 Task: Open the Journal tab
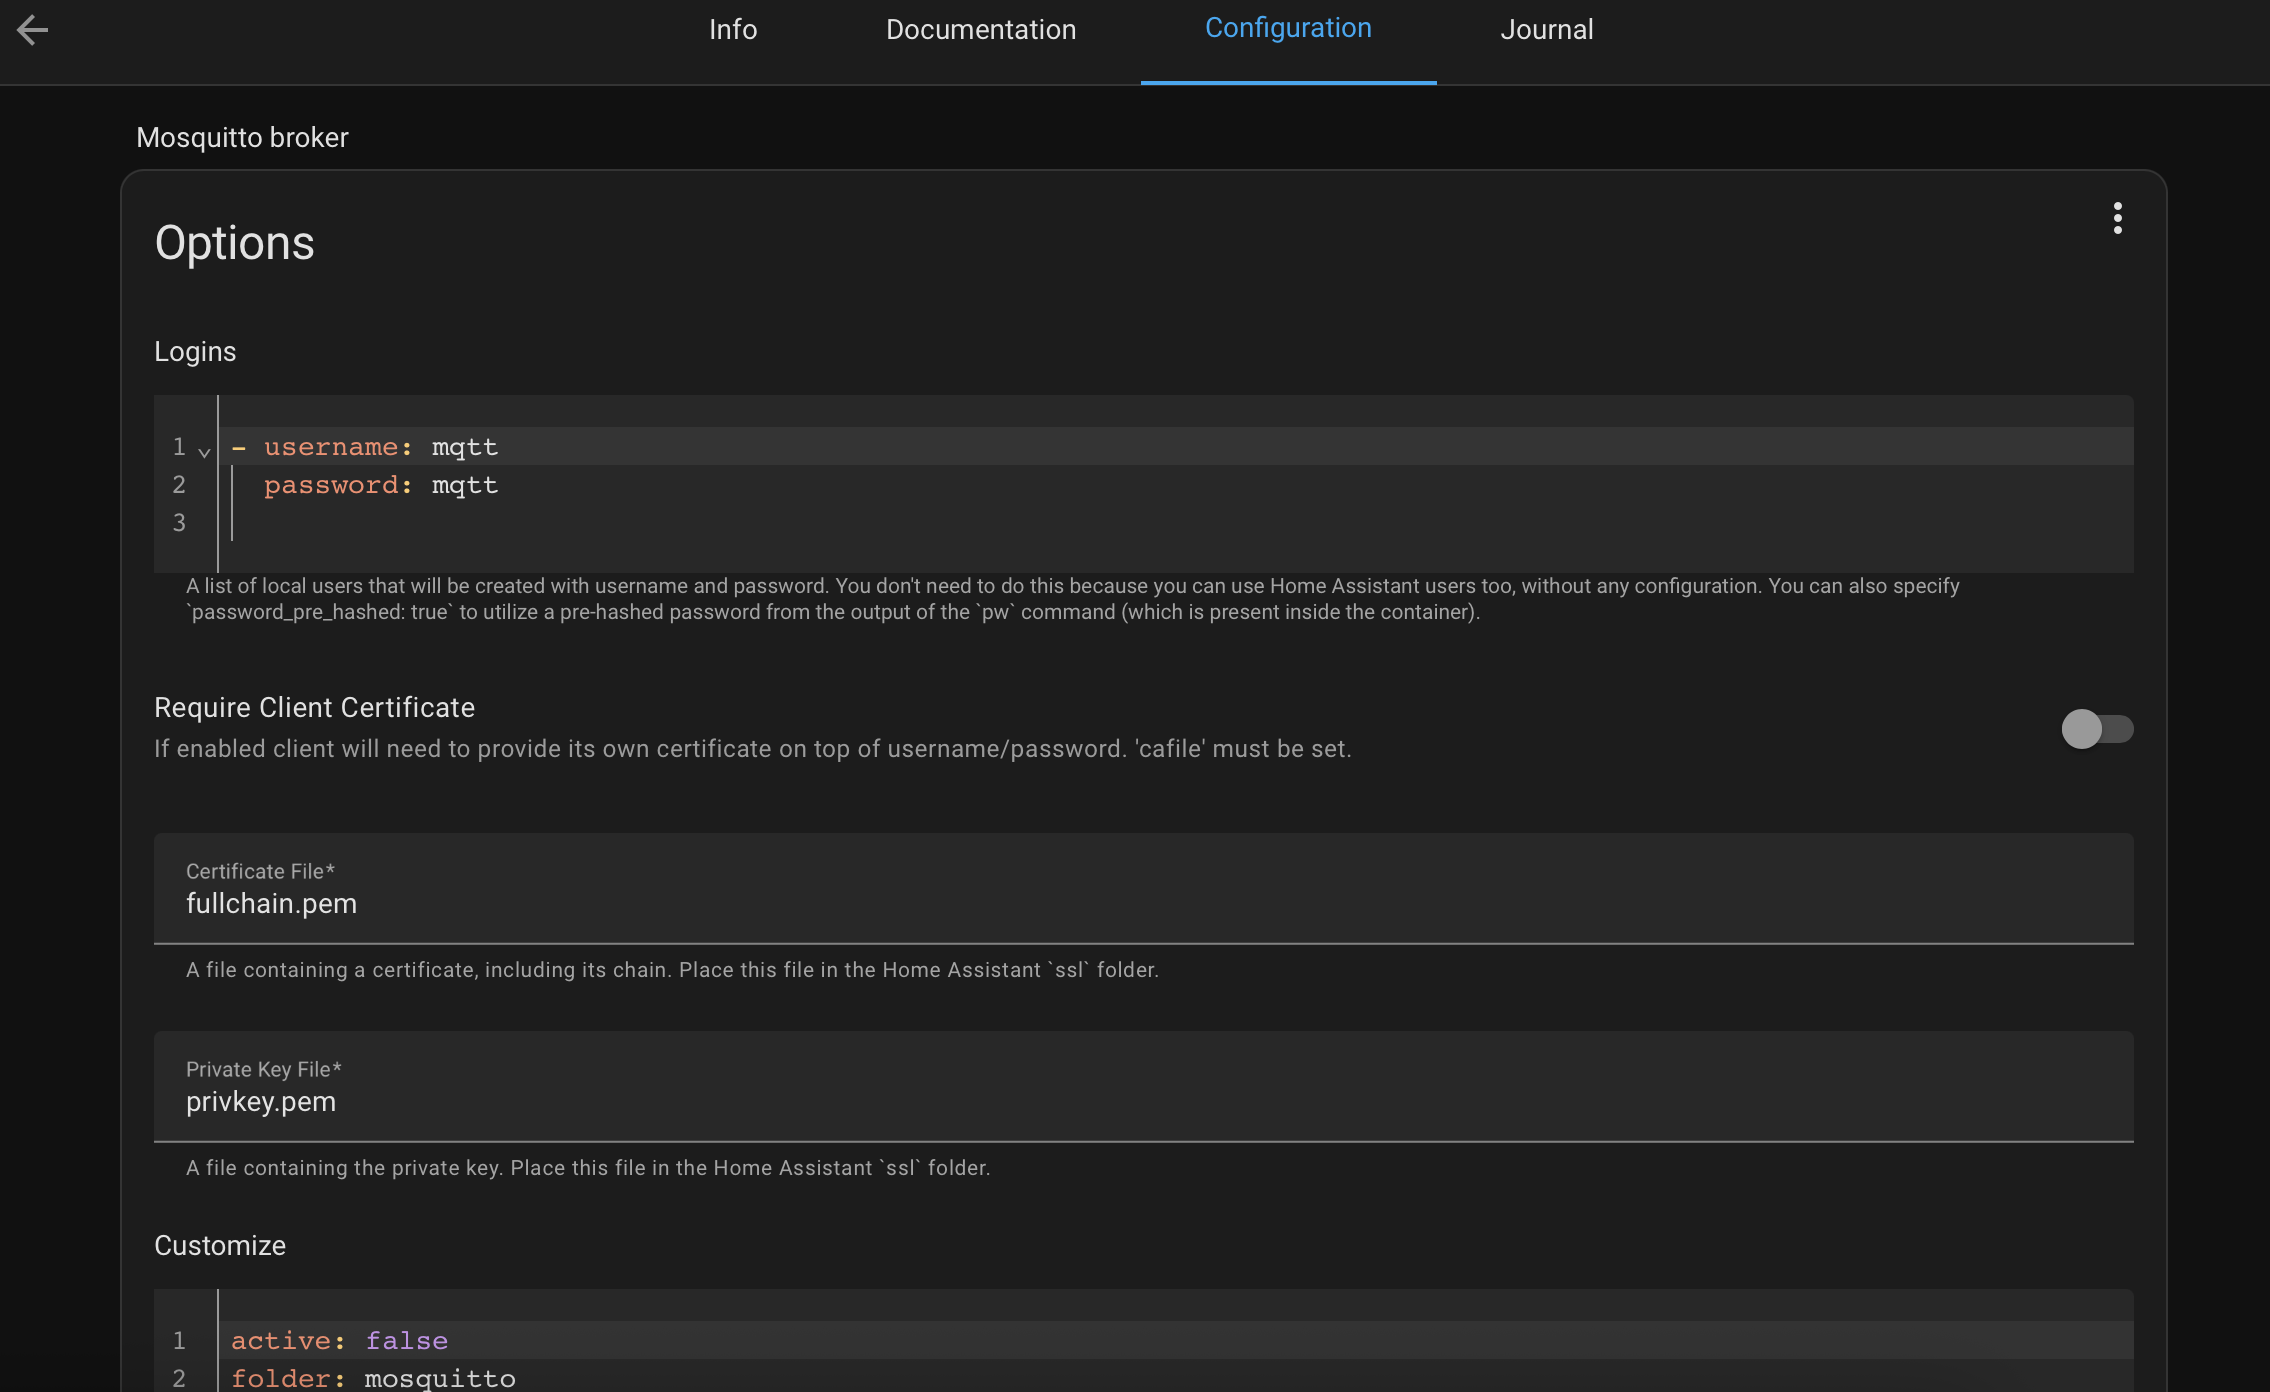click(x=1546, y=30)
